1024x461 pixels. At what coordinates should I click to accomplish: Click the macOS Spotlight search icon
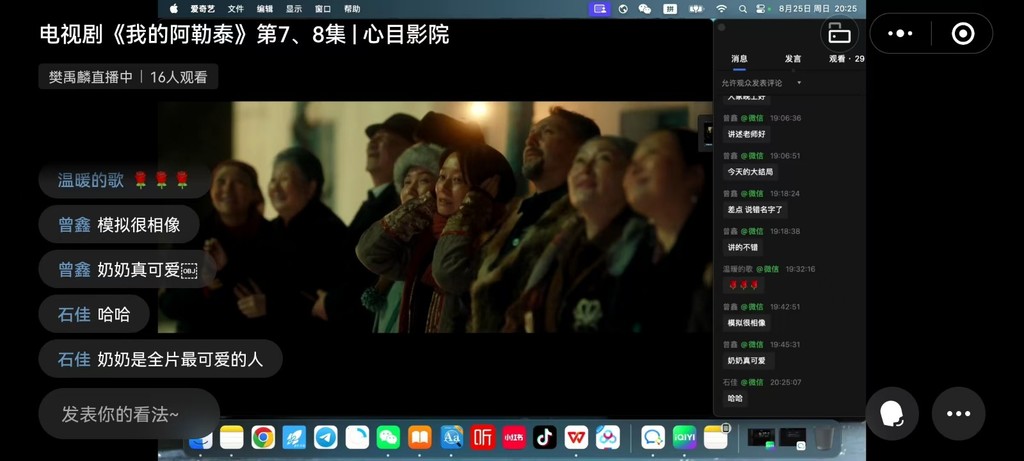pyautogui.click(x=743, y=9)
